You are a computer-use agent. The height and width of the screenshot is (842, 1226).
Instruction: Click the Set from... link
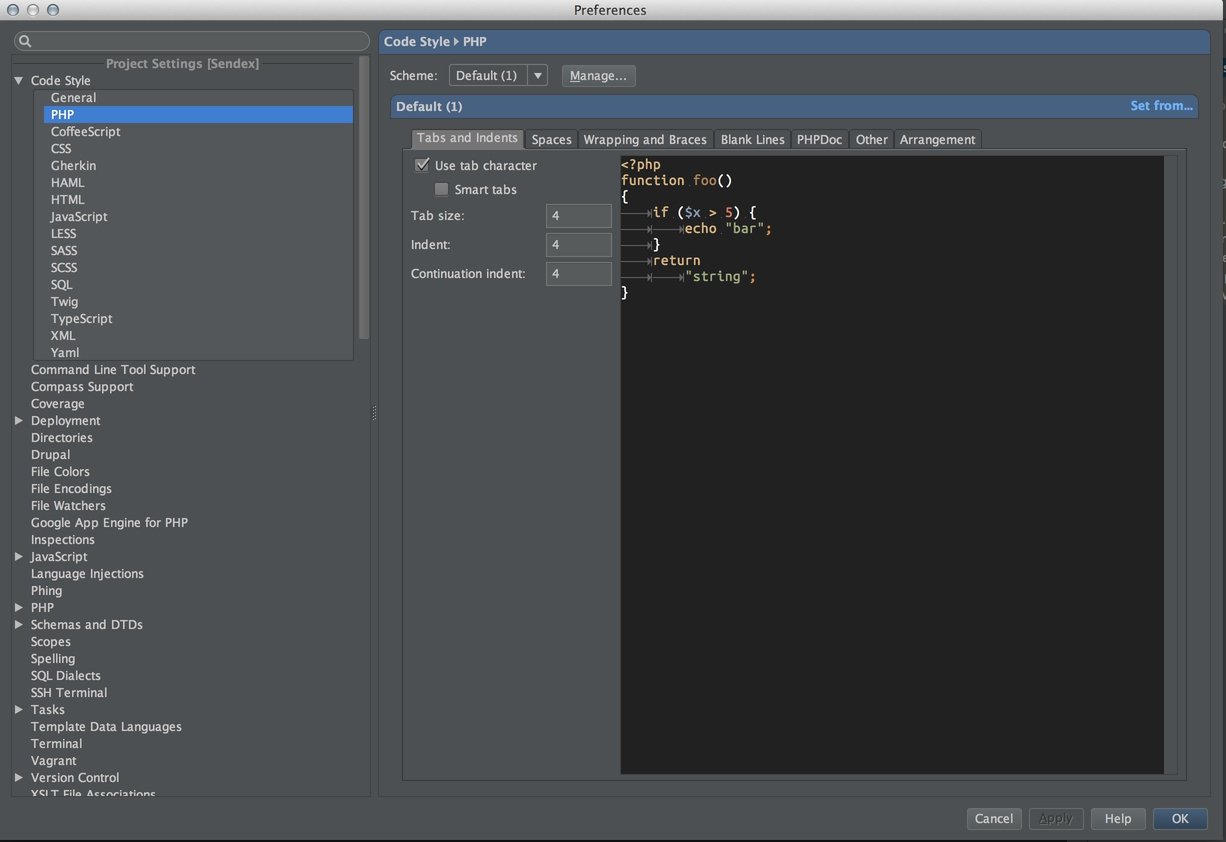pos(1161,106)
